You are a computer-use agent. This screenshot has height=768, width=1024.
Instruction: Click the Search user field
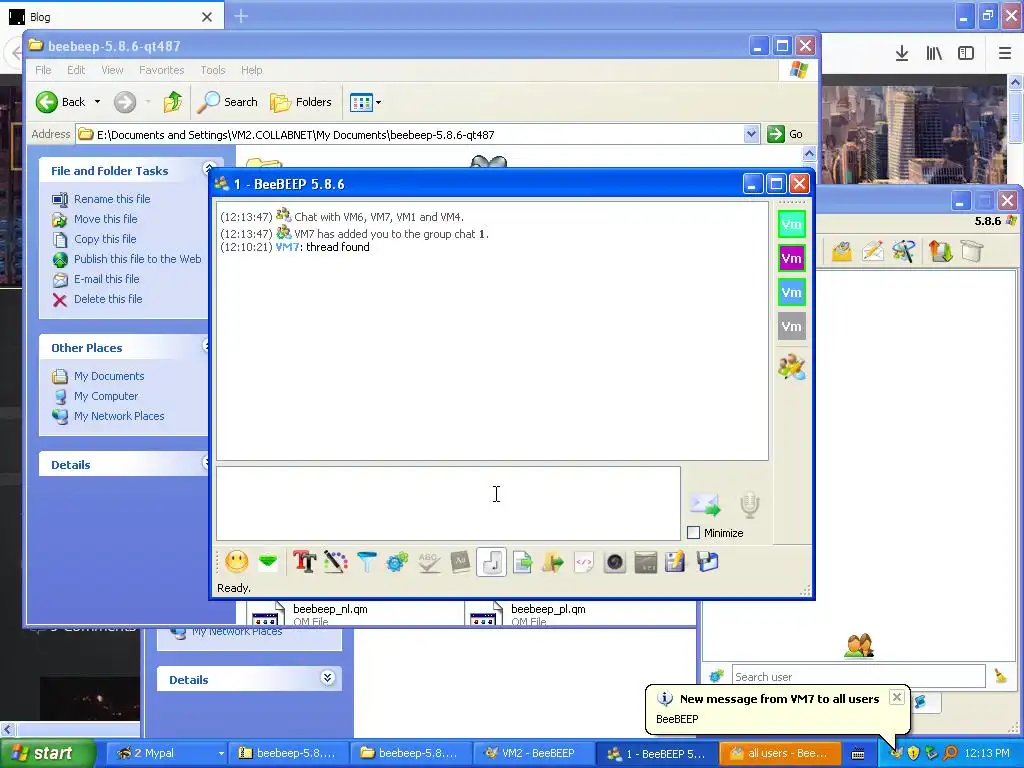pos(858,677)
